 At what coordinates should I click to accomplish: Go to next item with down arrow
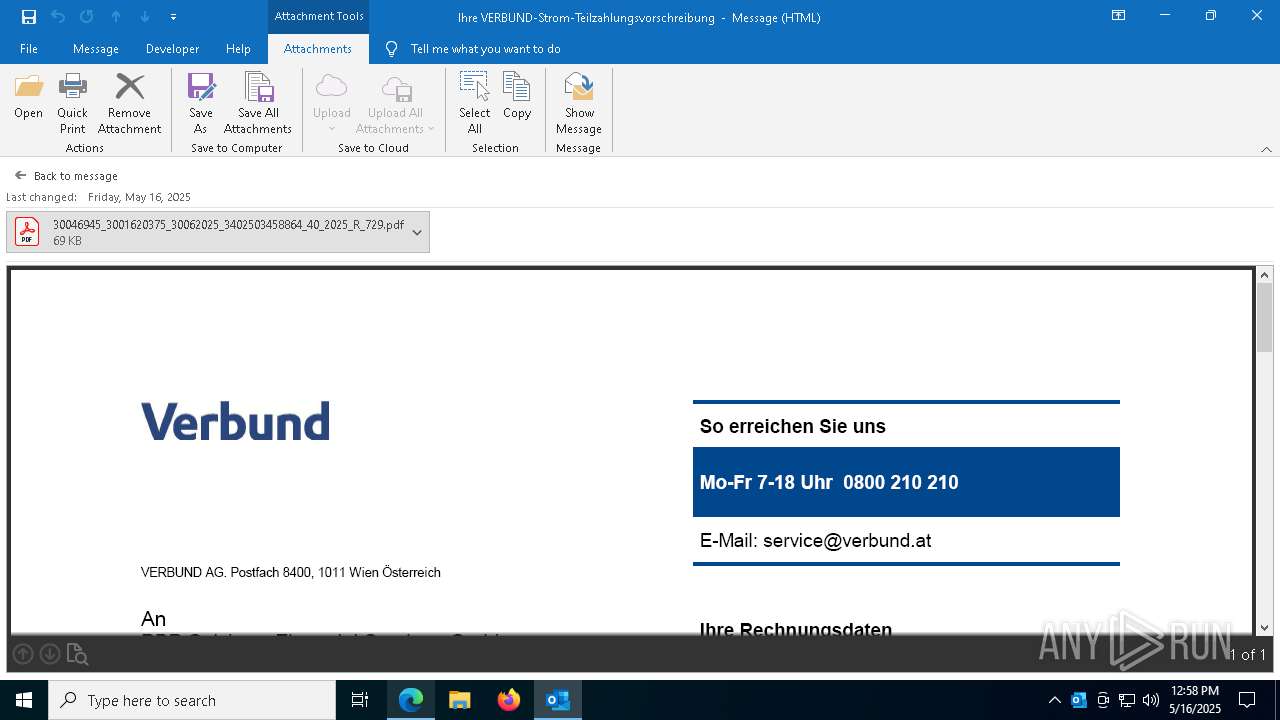tap(145, 17)
